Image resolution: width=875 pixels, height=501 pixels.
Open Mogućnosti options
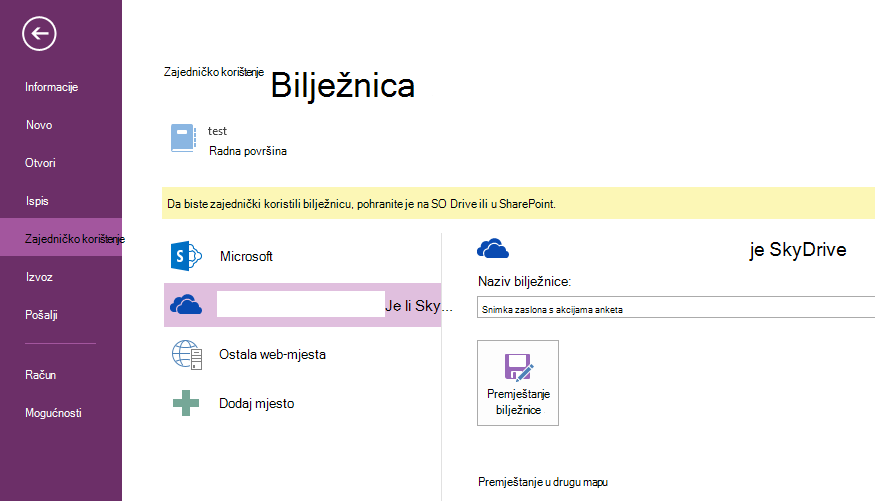pyautogui.click(x=53, y=413)
